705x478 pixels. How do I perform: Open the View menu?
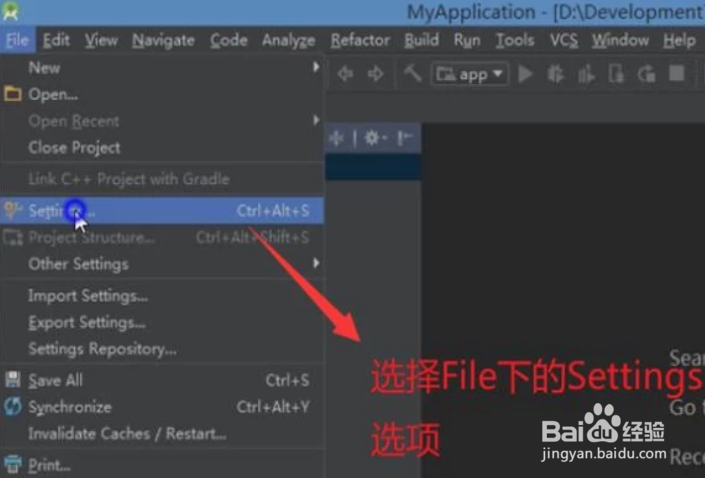(101, 40)
